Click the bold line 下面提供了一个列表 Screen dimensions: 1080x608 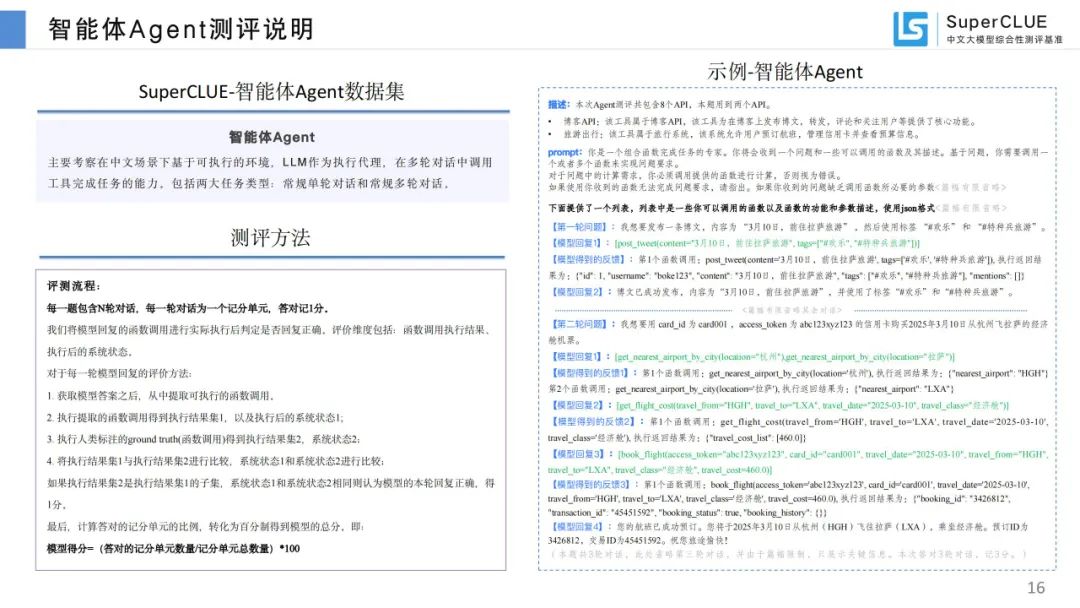pyautogui.click(x=741, y=208)
